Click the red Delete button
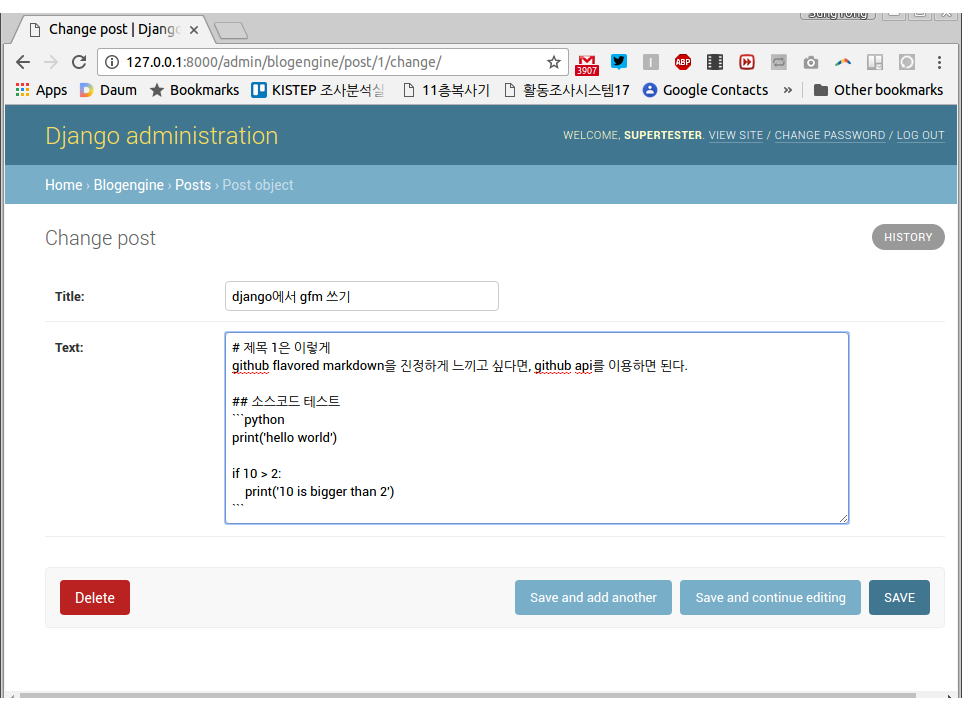962x711 pixels. pos(94,598)
